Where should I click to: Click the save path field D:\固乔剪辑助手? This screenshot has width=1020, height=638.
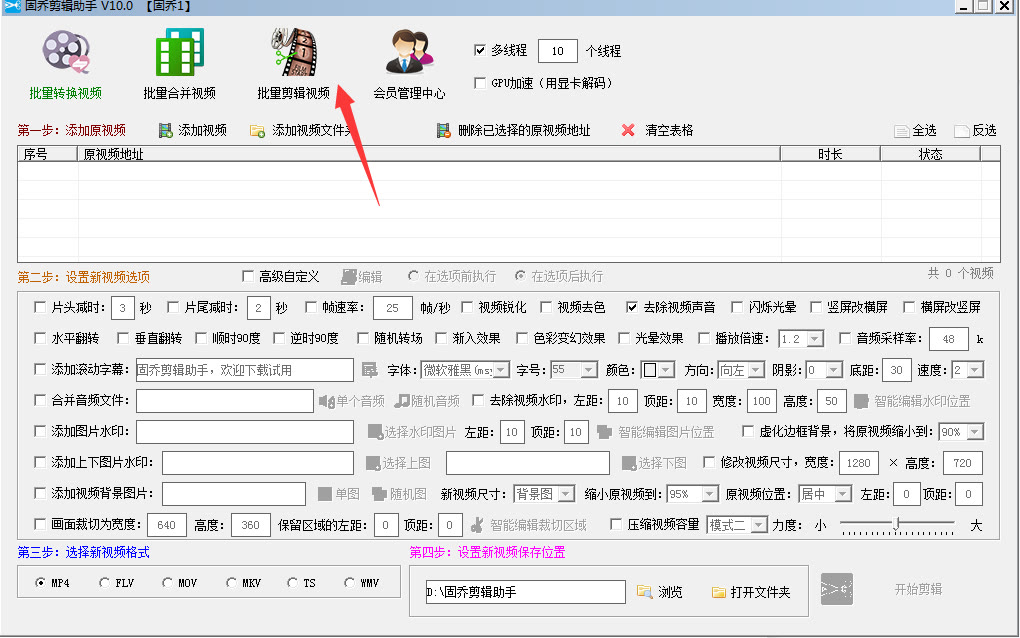pos(525,592)
